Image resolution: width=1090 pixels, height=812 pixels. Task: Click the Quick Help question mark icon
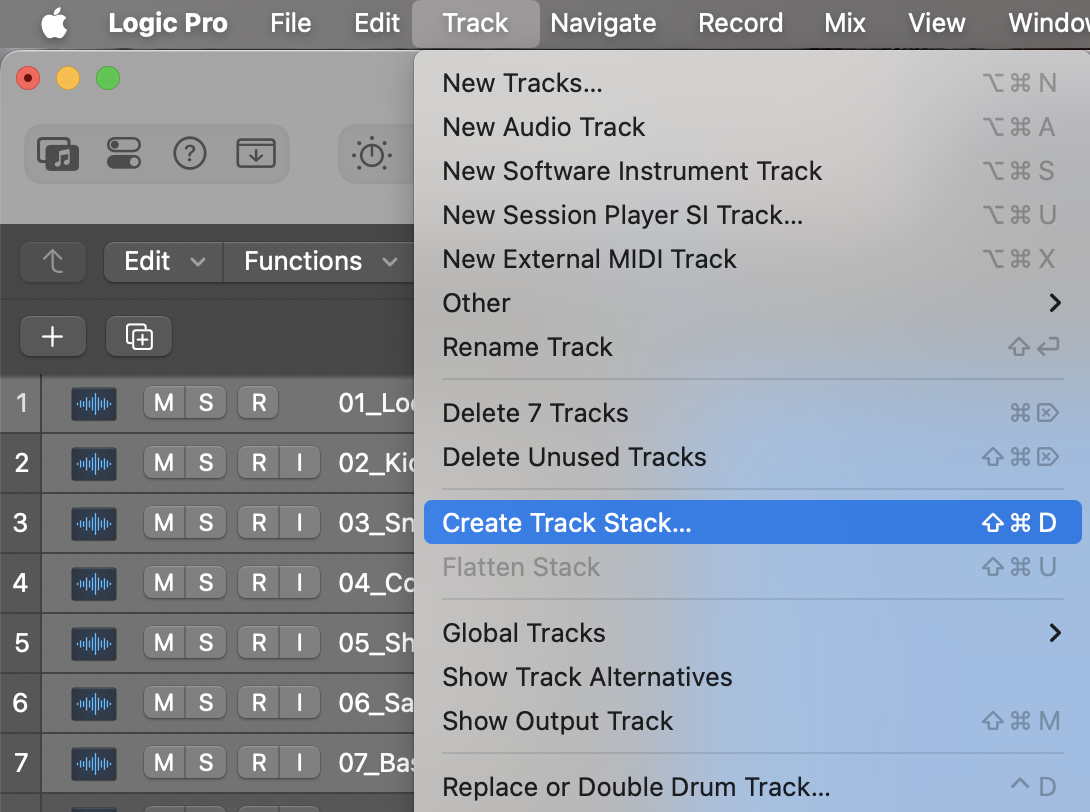pos(190,154)
